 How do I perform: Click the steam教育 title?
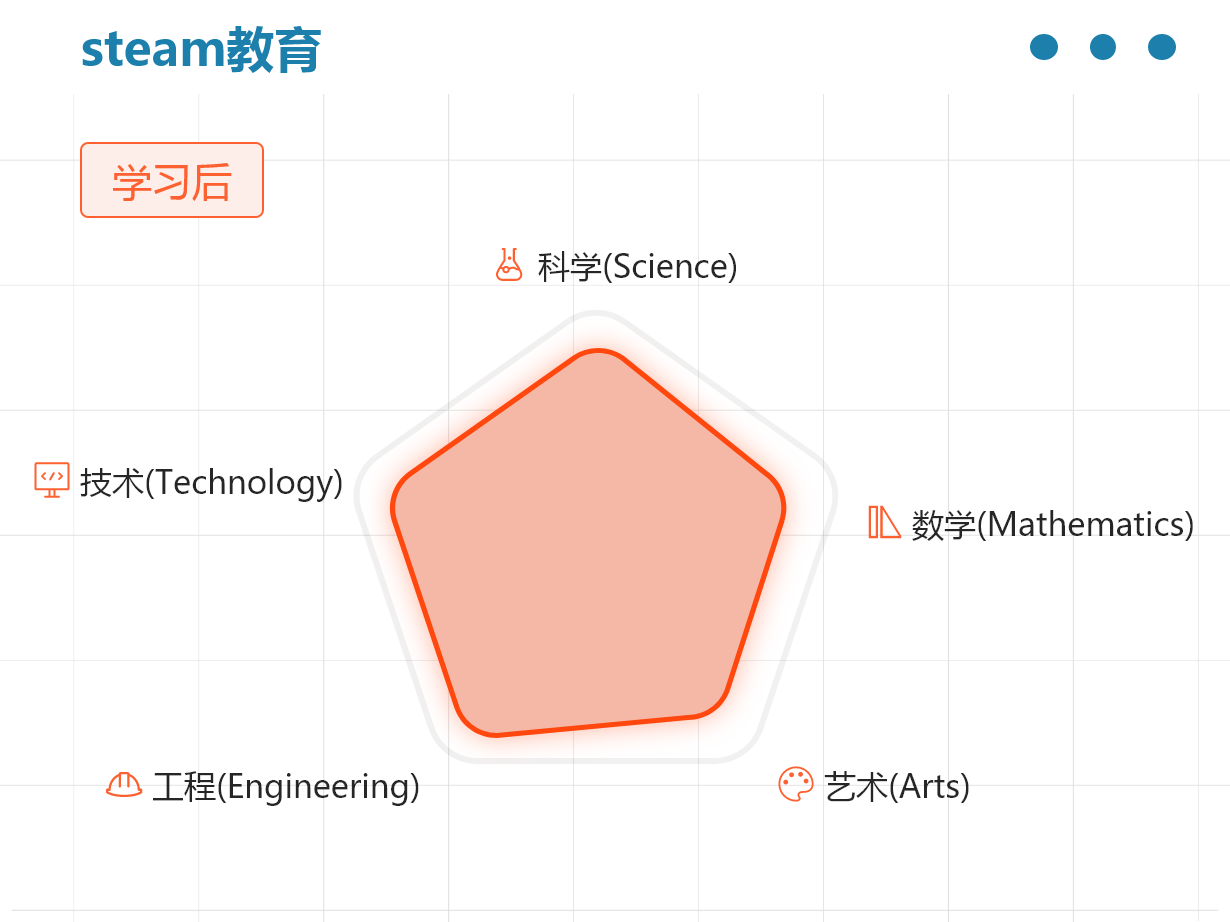(x=201, y=49)
